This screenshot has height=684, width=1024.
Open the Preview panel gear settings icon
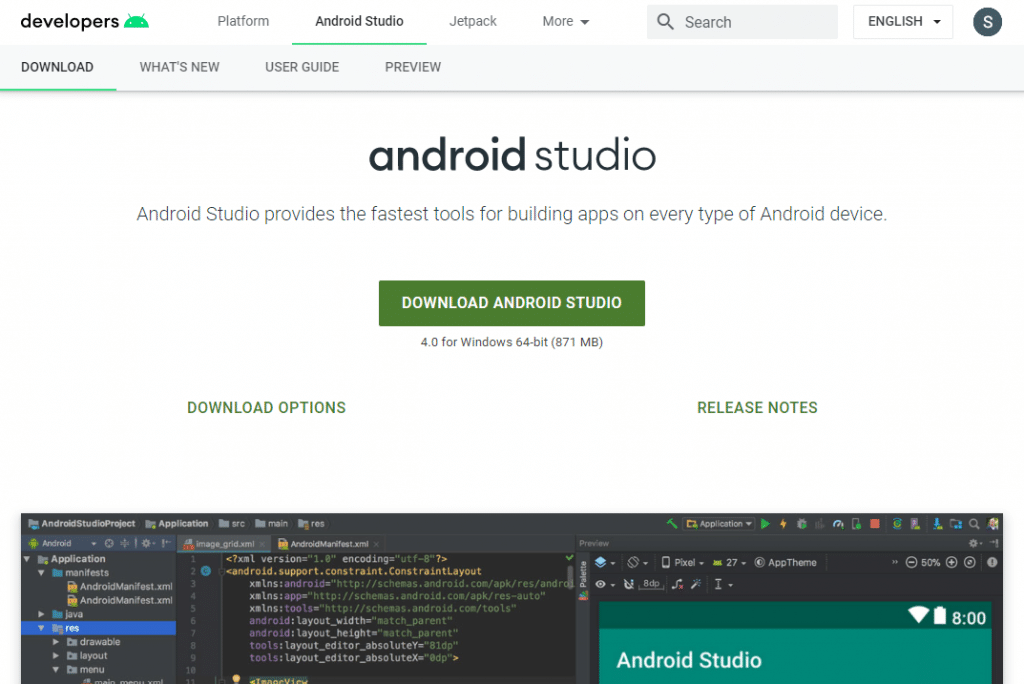(x=974, y=543)
